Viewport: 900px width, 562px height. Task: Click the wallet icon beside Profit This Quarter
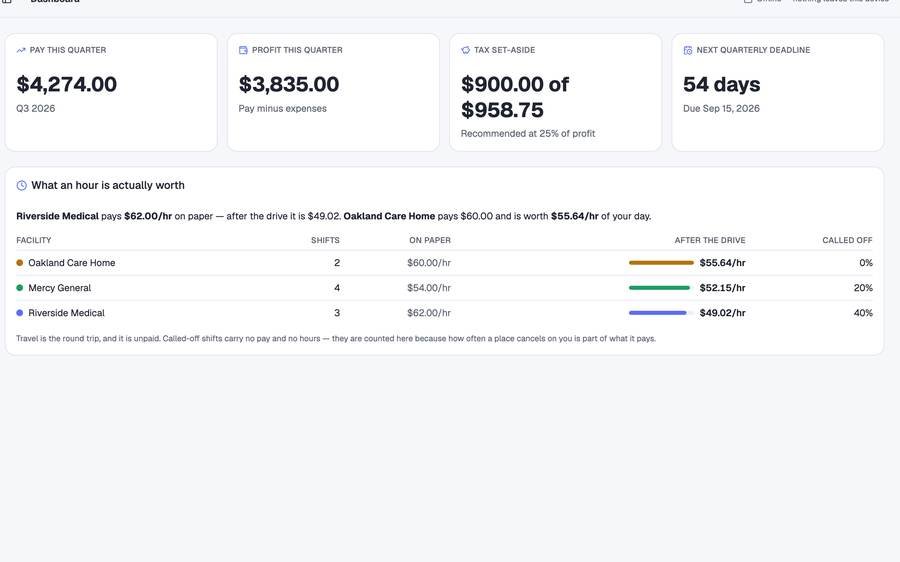[x=243, y=51]
